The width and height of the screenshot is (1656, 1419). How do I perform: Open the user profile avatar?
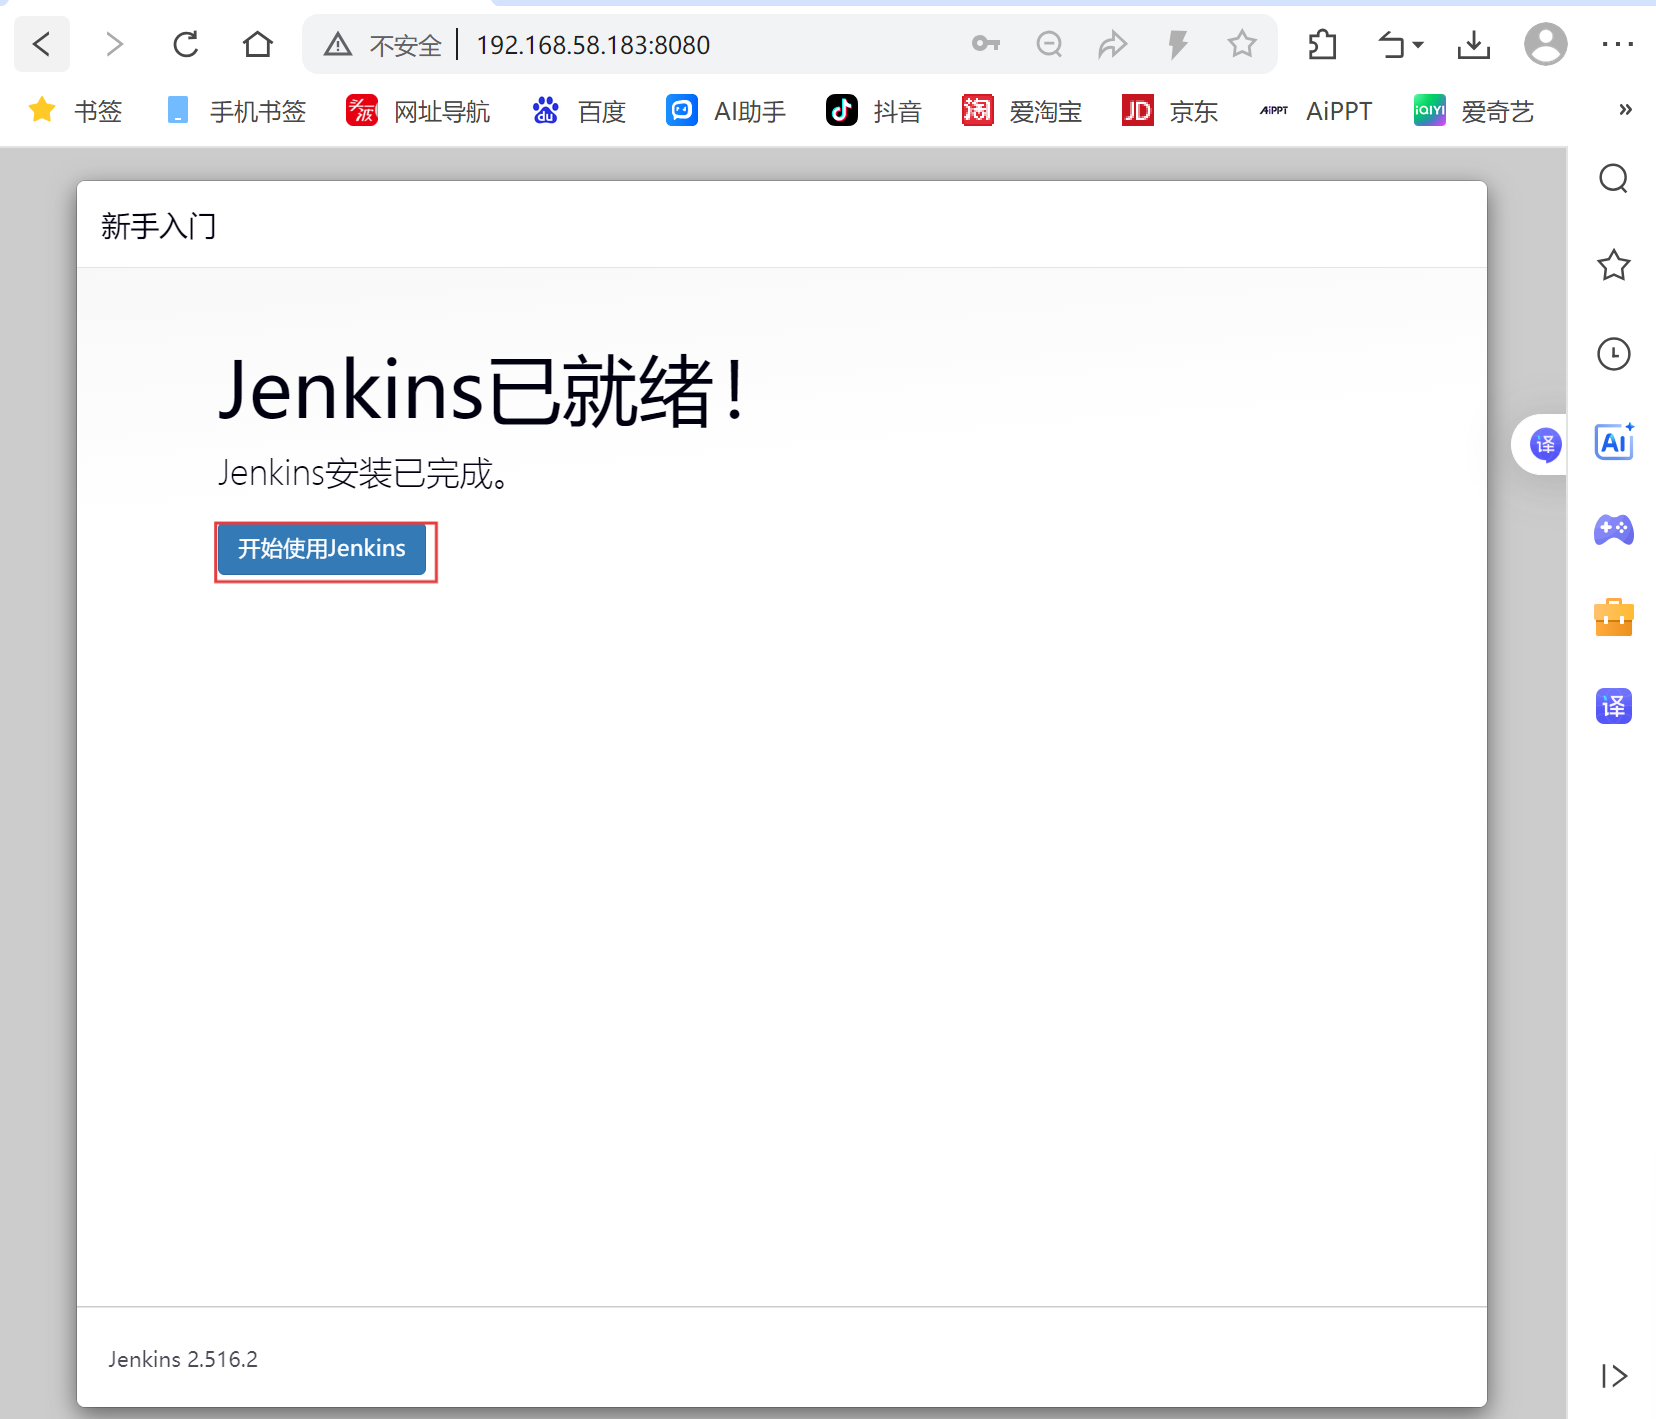pos(1546,44)
